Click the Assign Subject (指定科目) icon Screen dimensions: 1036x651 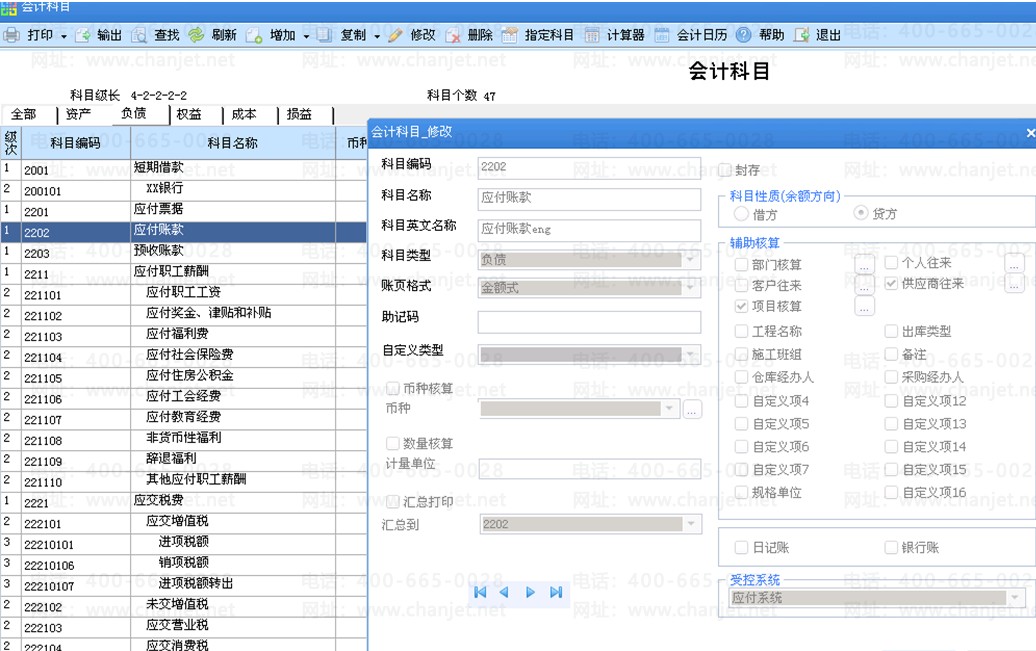(x=509, y=35)
